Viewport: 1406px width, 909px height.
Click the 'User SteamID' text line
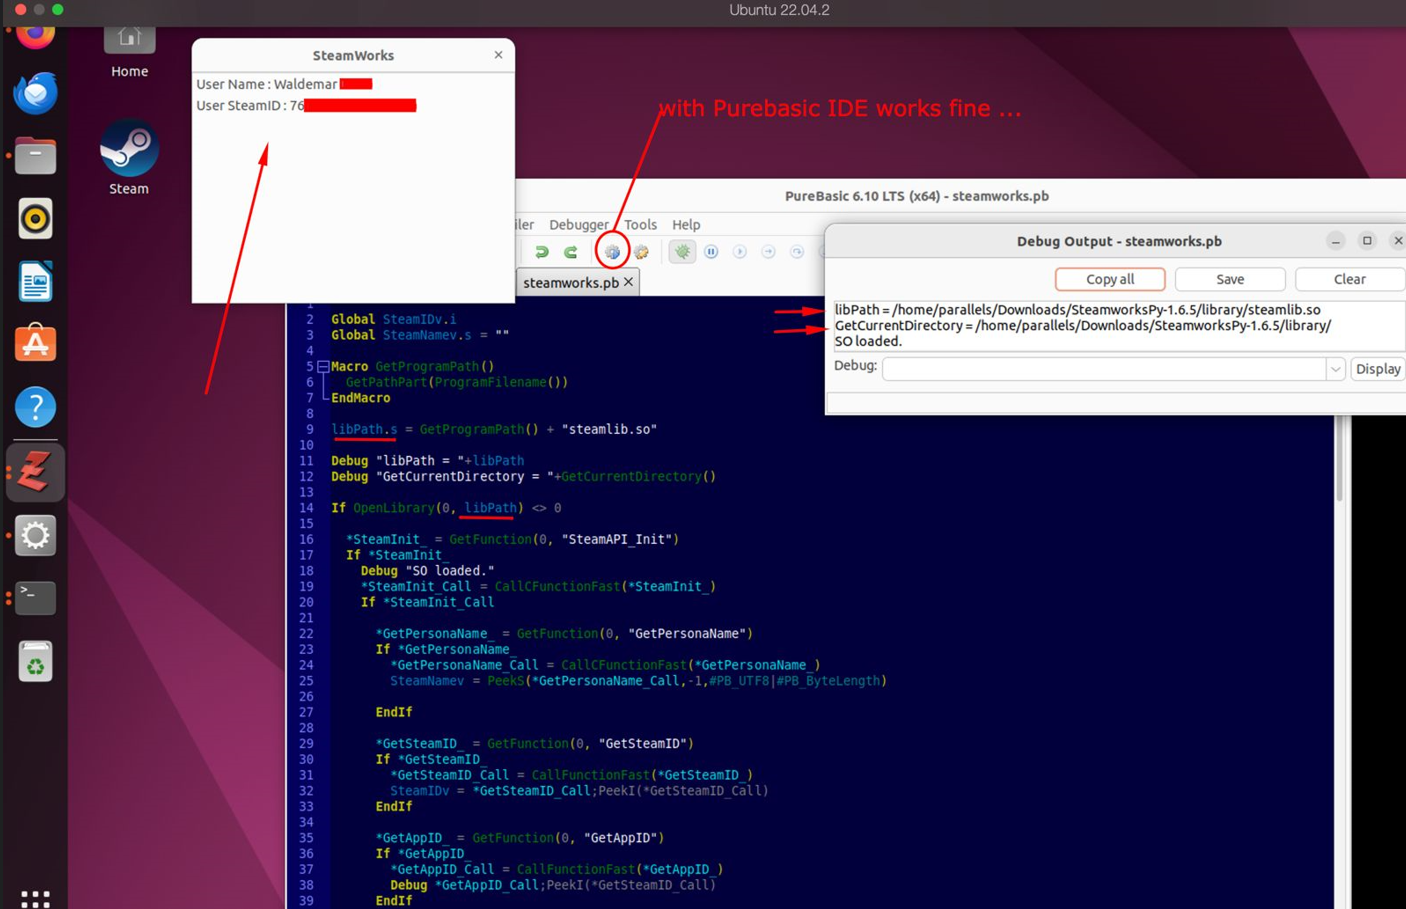coord(250,105)
